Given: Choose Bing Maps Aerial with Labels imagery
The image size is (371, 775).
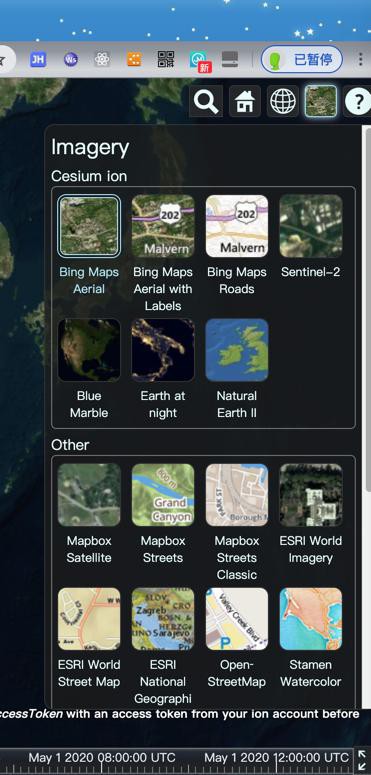Looking at the screenshot, I should click(163, 226).
